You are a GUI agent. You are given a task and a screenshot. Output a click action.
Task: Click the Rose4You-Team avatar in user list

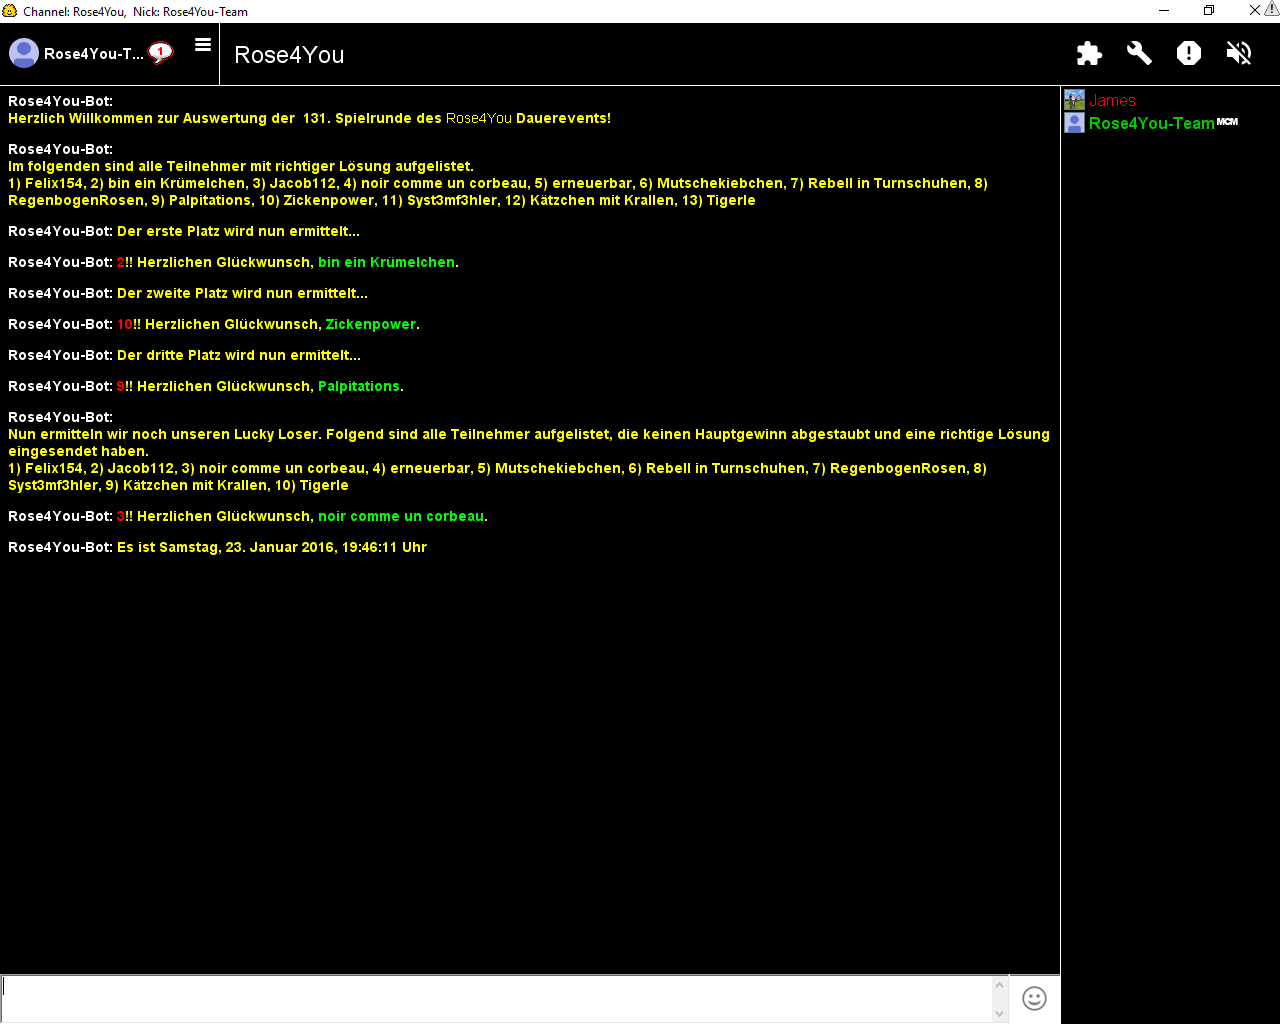1074,123
